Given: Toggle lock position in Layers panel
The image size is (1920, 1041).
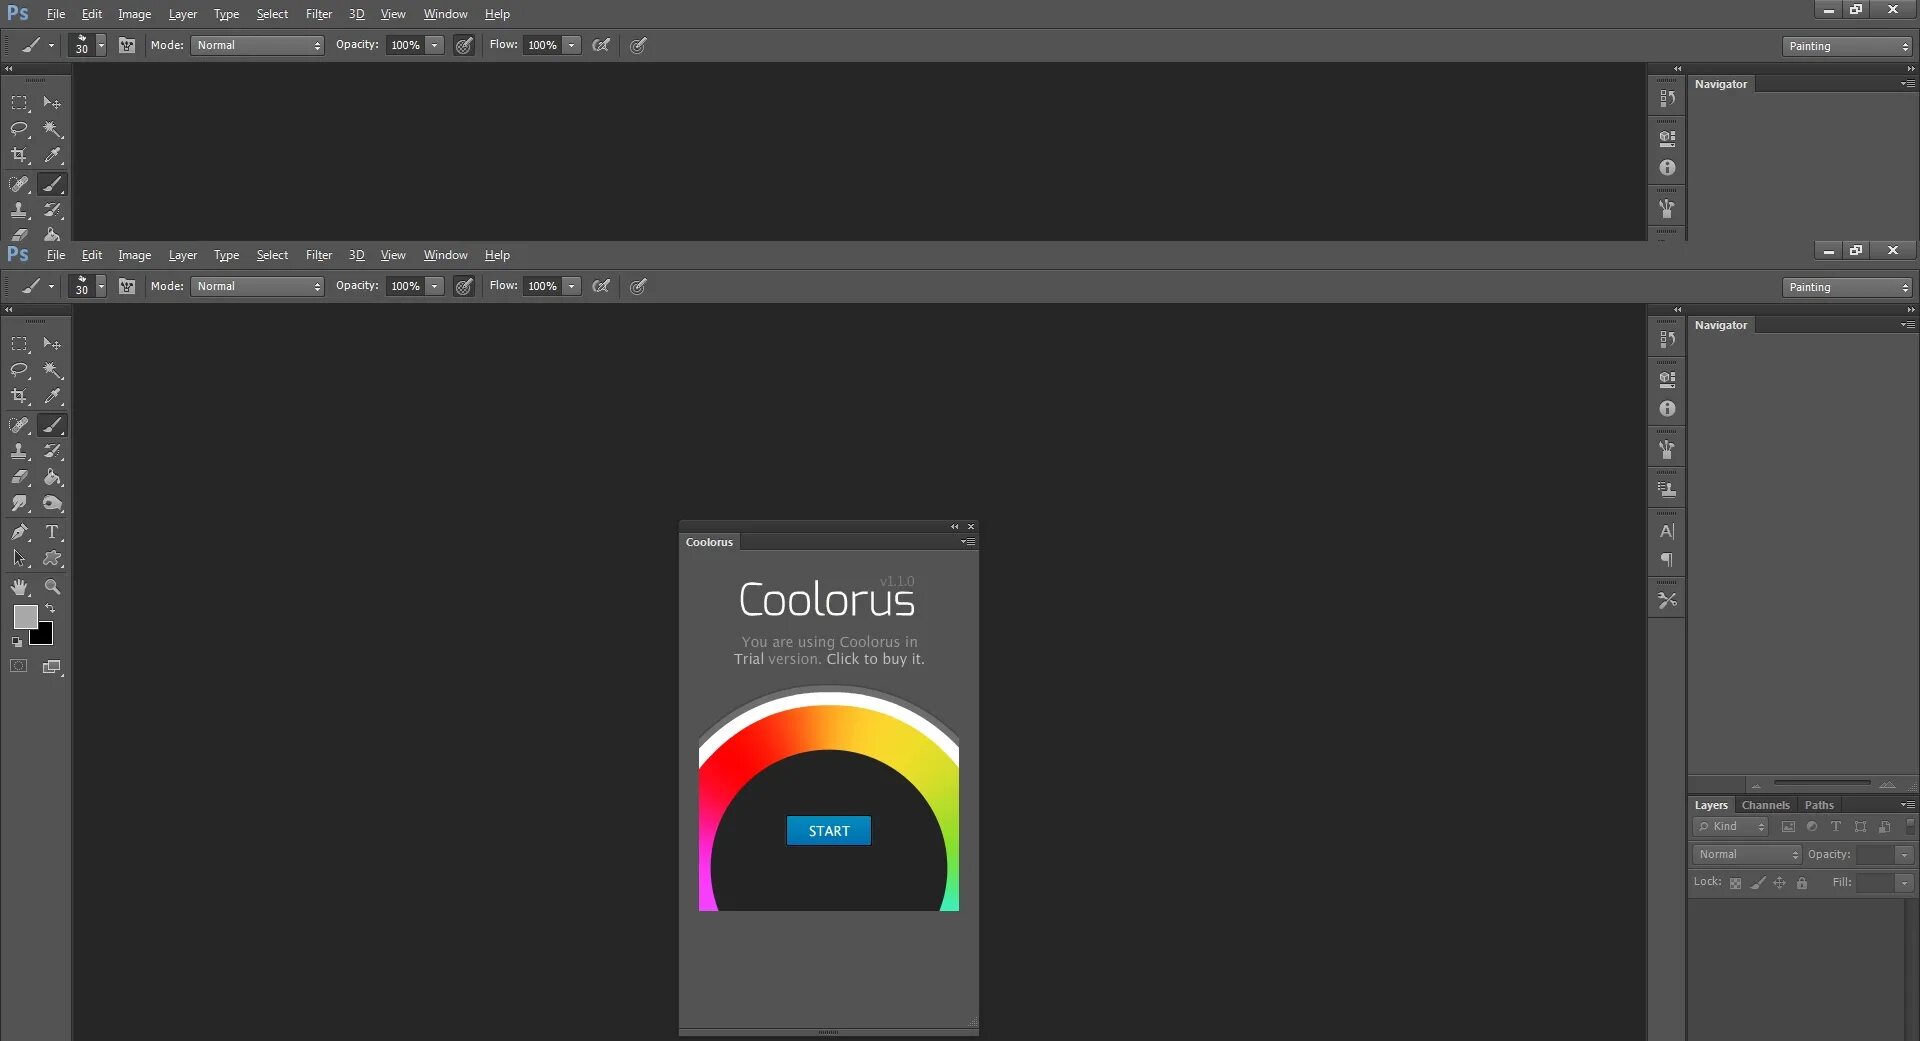Looking at the screenshot, I should (x=1779, y=883).
